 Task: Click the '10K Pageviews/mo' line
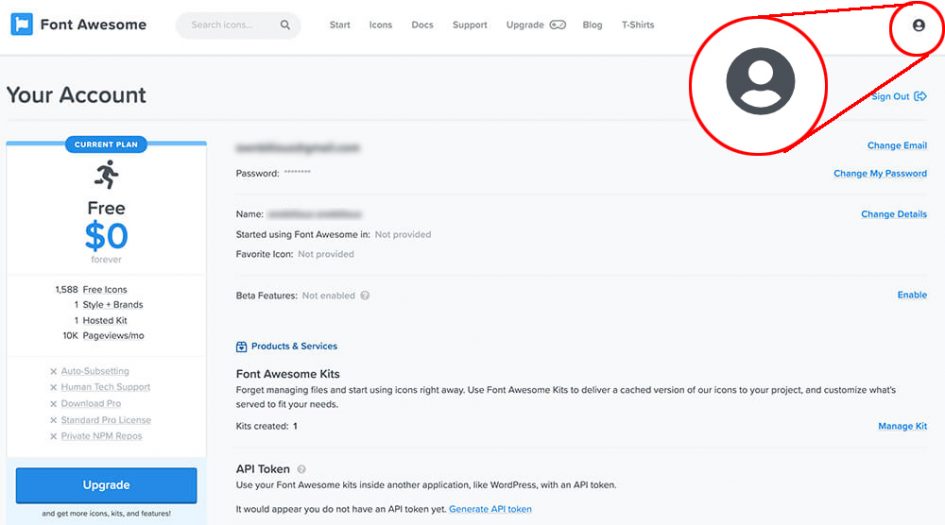coord(103,336)
